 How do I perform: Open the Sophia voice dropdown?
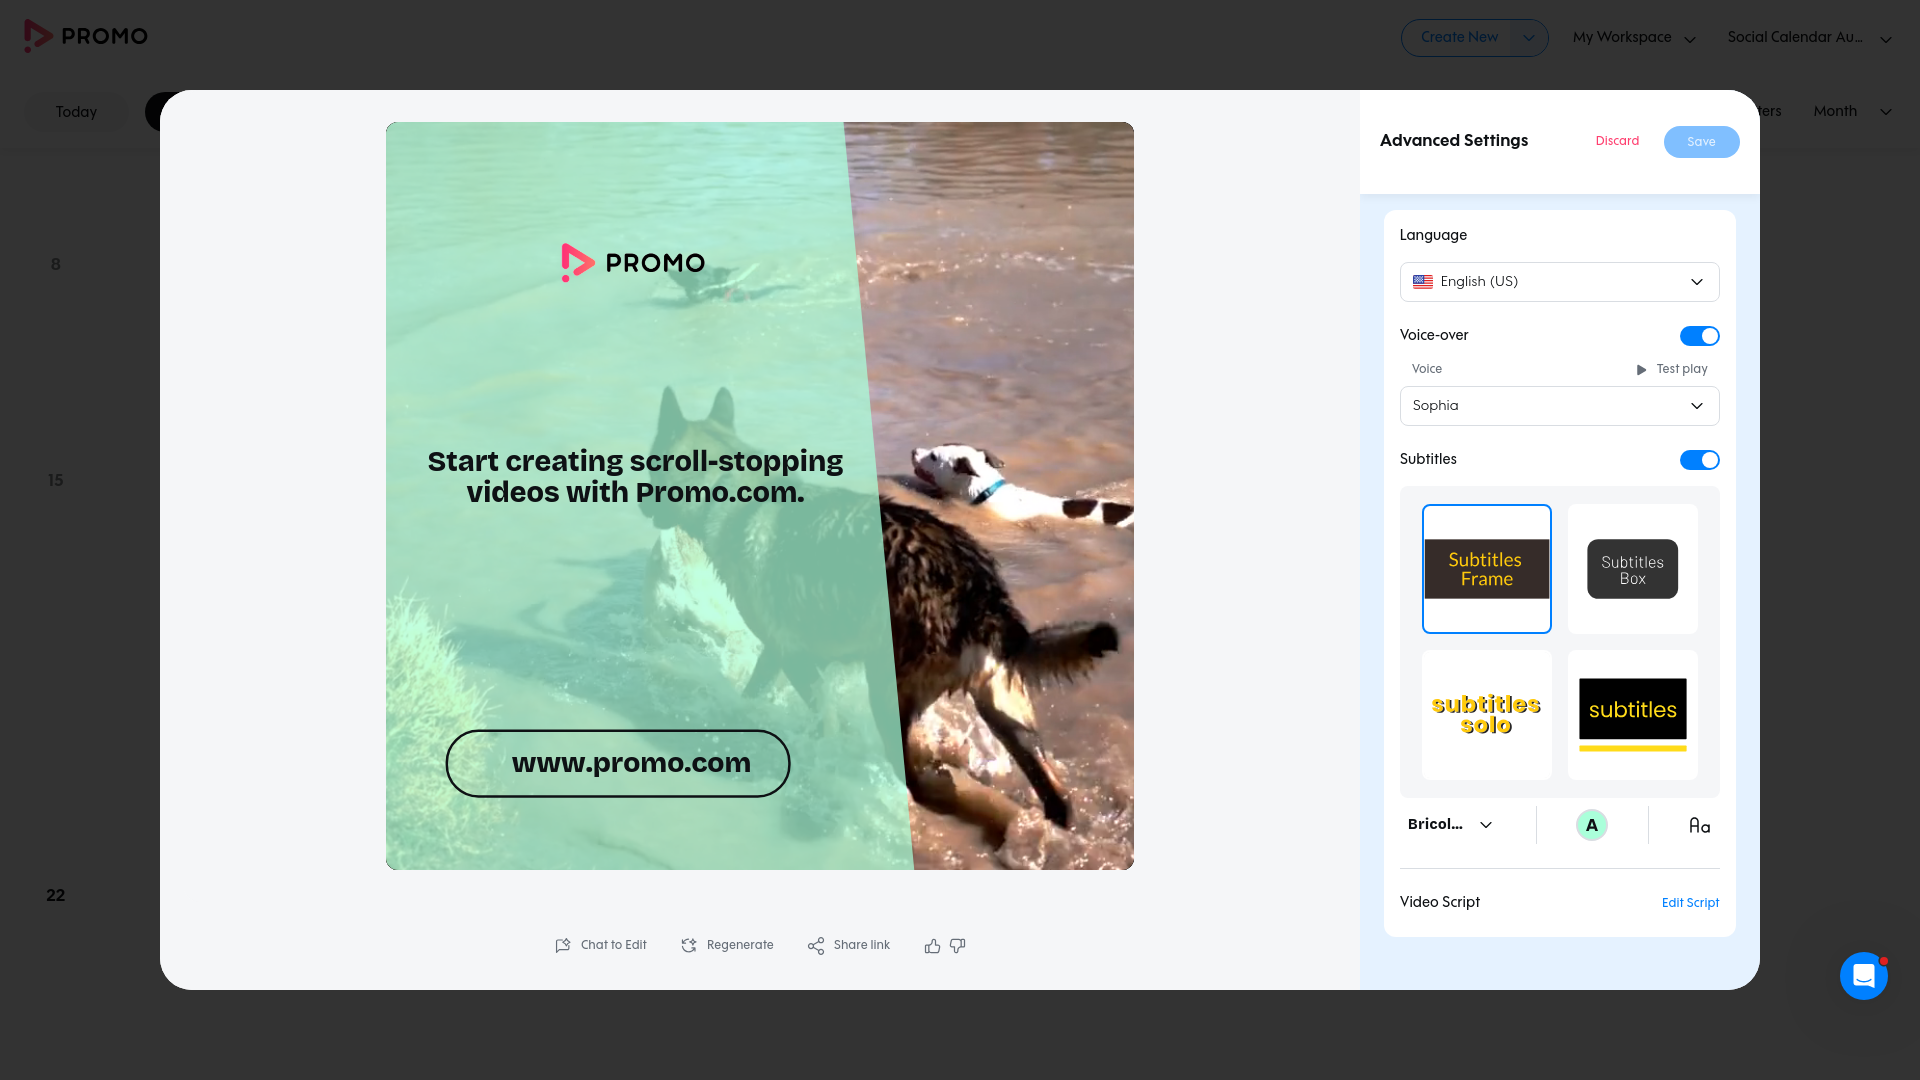point(1559,406)
